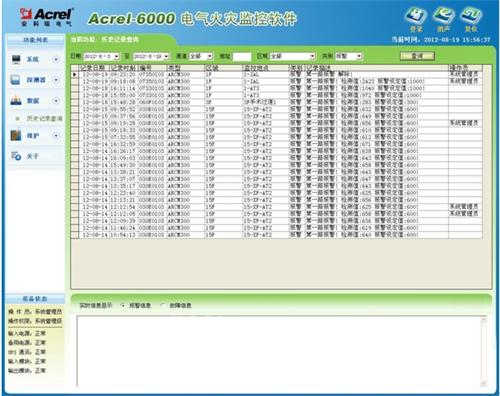Click the 登录 login icon
Image resolution: width=500 pixels, height=396 pixels.
pos(416,16)
